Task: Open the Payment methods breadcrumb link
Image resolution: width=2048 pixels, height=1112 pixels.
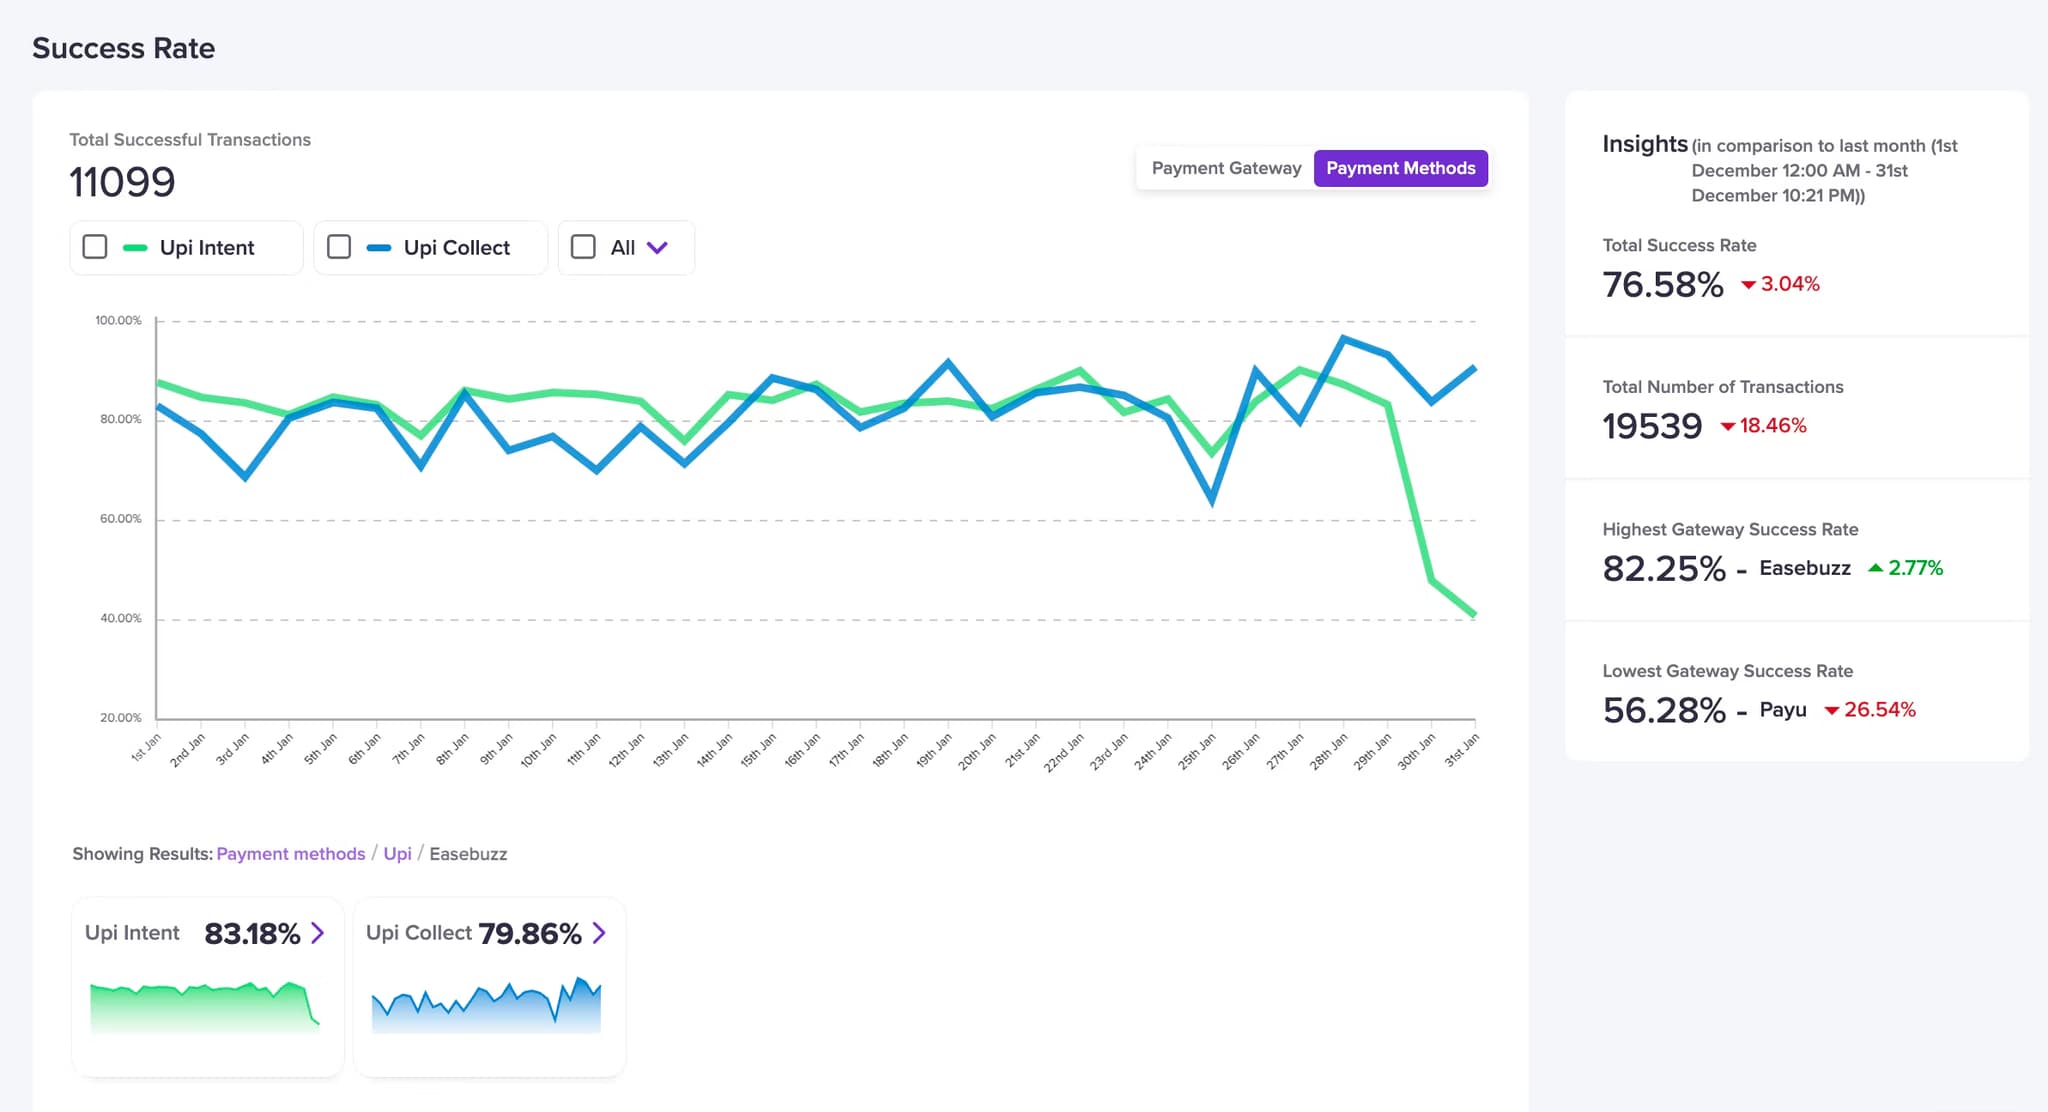Action: coord(290,853)
